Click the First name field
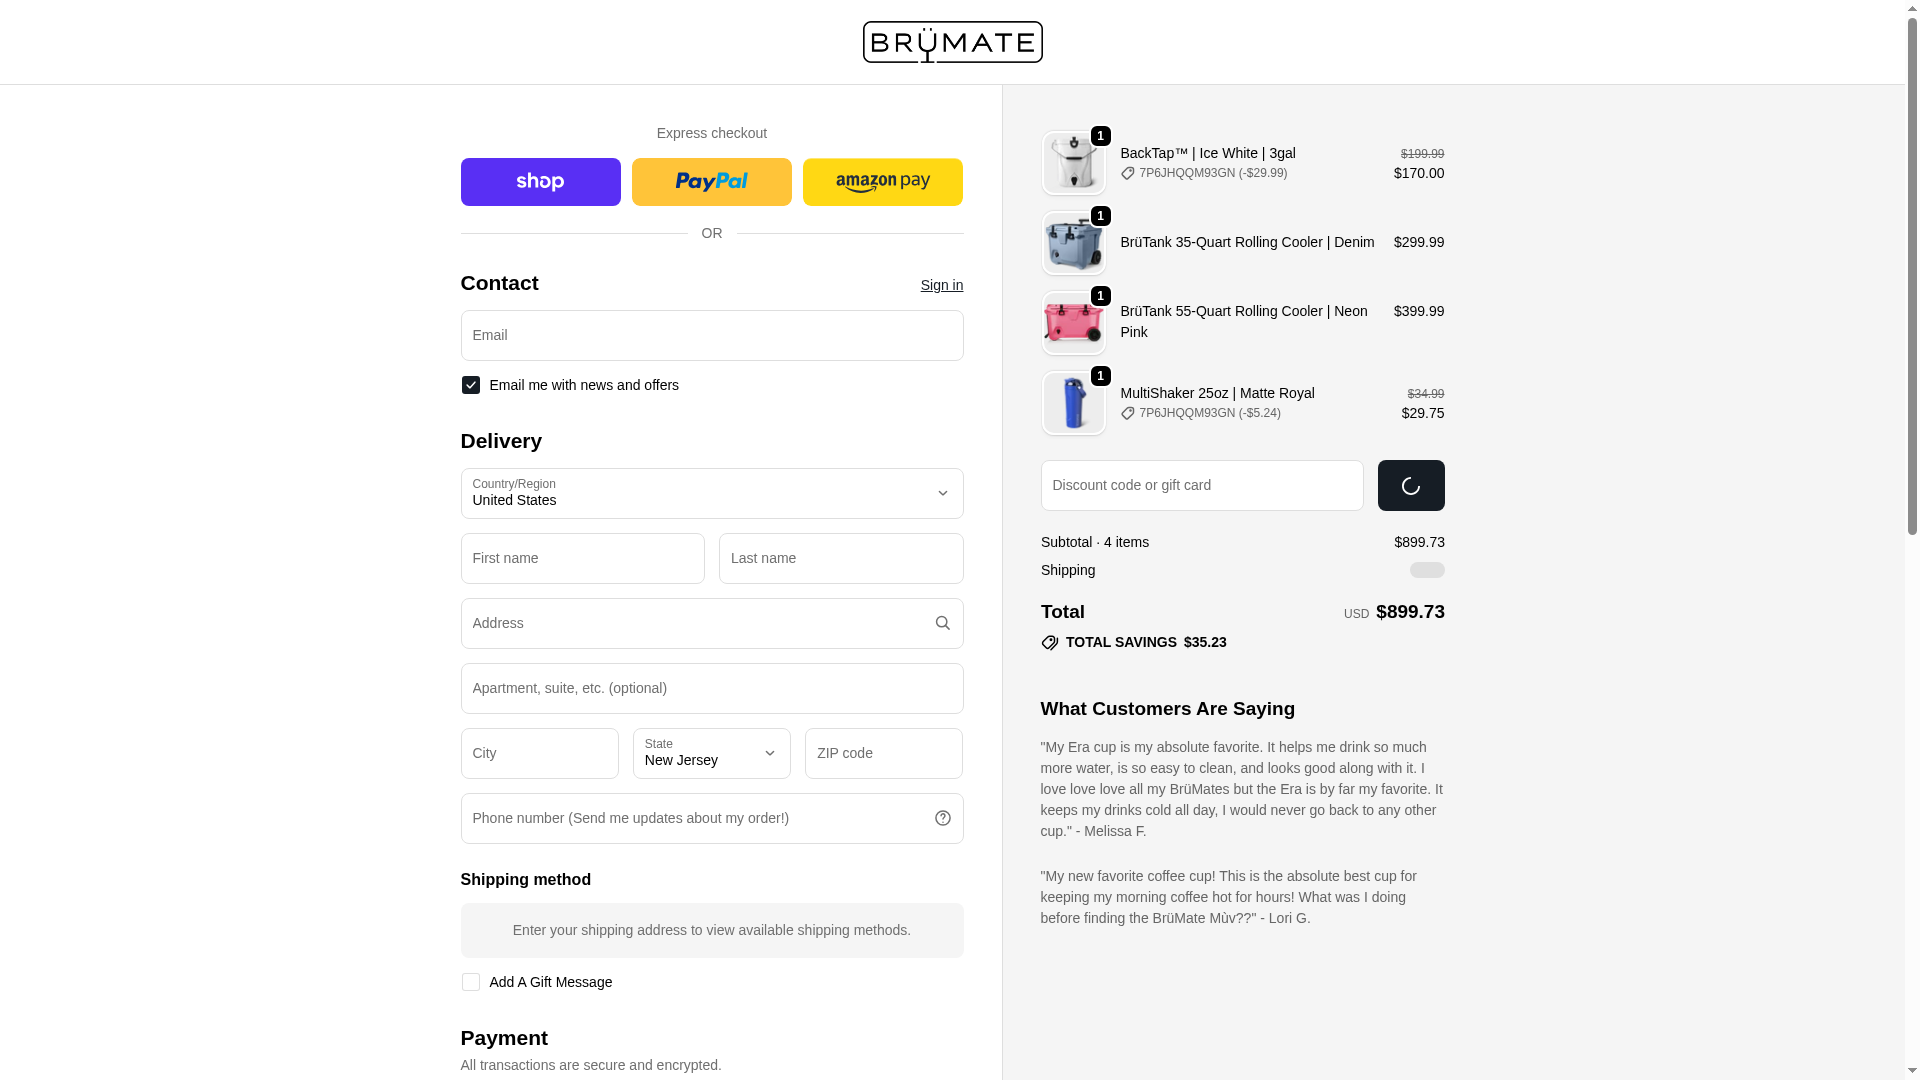1920x1080 pixels. pos(582,558)
